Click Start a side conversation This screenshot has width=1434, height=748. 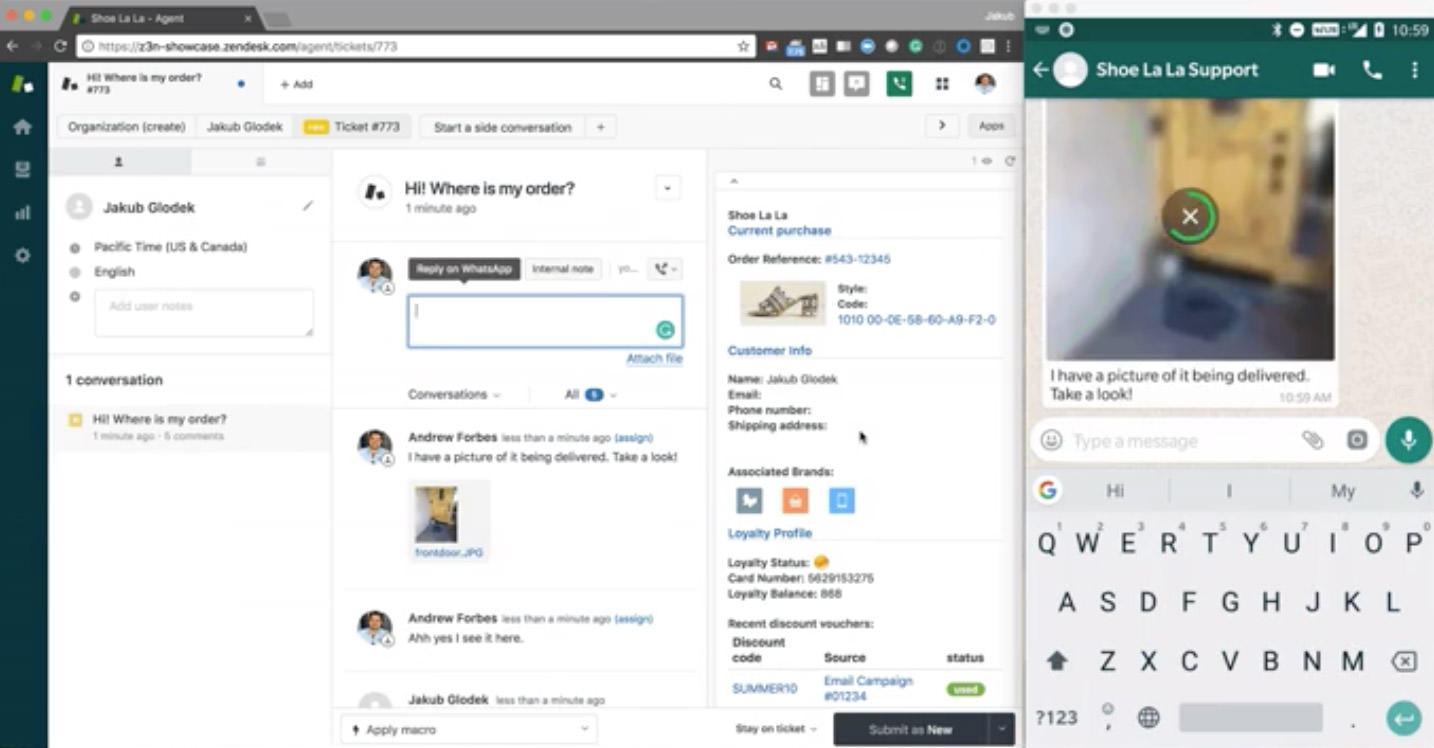click(x=503, y=127)
